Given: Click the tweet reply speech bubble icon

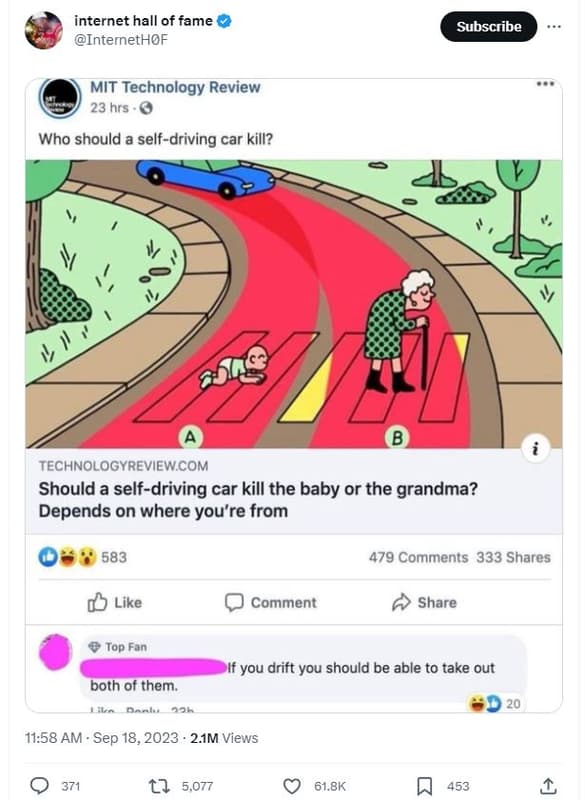Looking at the screenshot, I should point(39,786).
